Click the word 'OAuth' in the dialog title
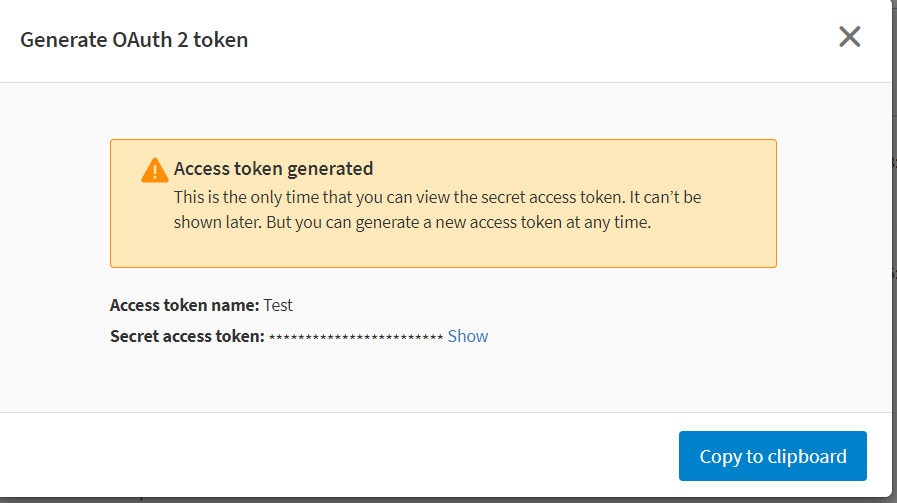 [142, 39]
